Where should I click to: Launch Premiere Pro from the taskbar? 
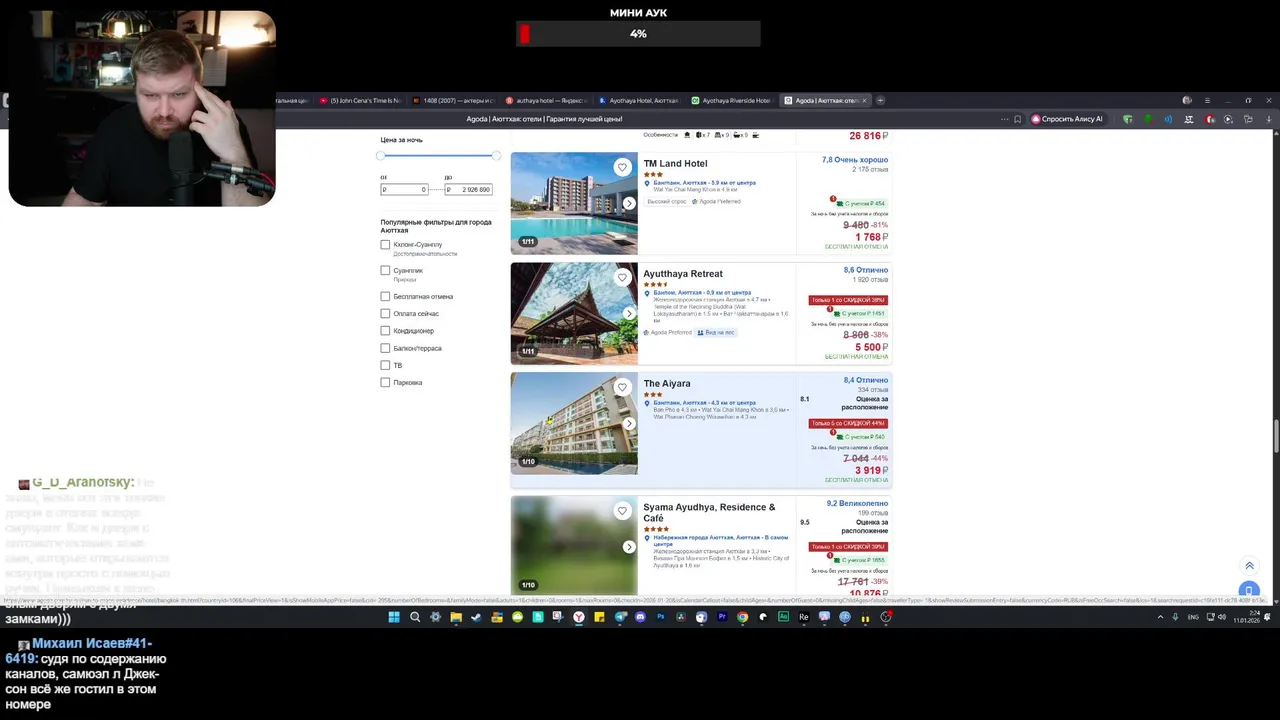tap(722, 617)
